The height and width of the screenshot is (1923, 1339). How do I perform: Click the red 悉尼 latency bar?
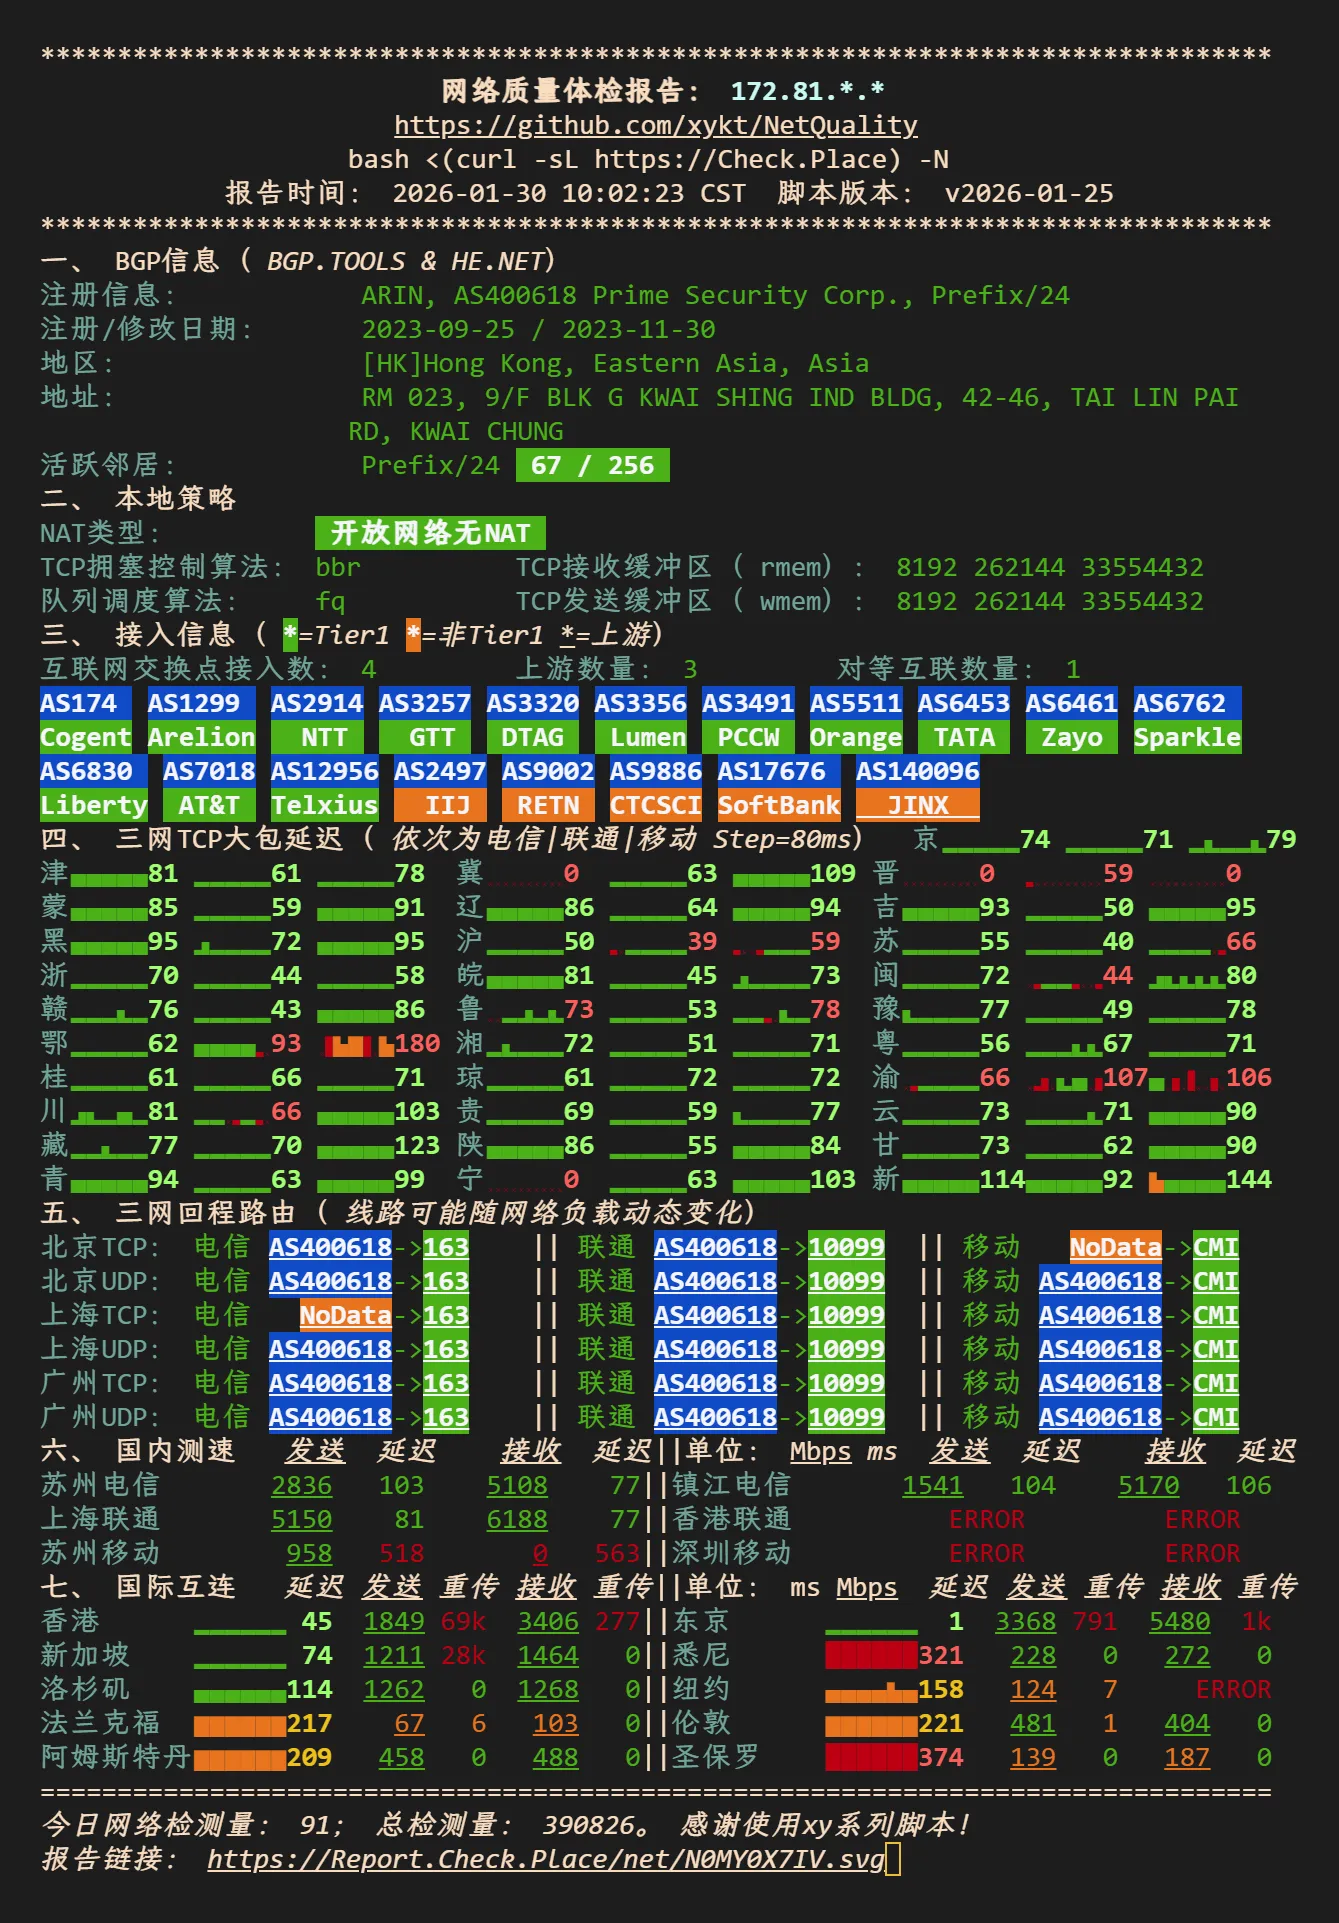[870, 1656]
